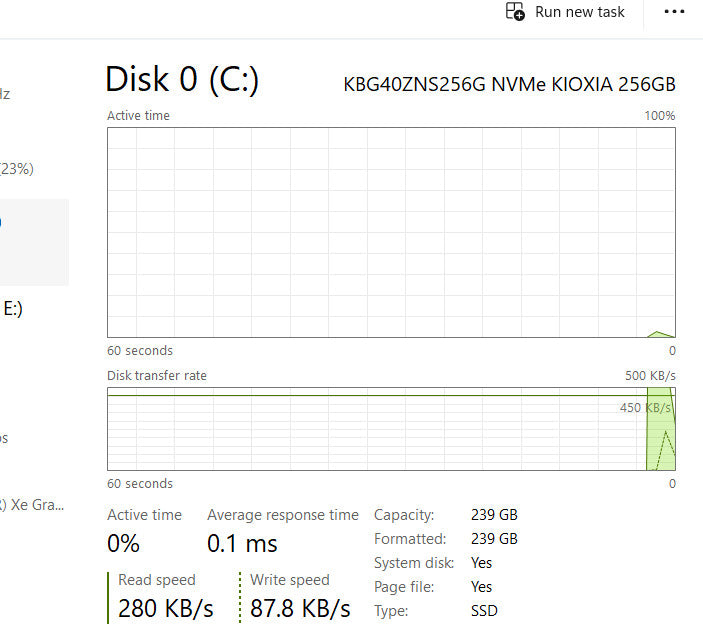Image resolution: width=703 pixels, height=642 pixels.
Task: Select the highlighted Disk 0 sidebar entry
Action: (x=34, y=242)
